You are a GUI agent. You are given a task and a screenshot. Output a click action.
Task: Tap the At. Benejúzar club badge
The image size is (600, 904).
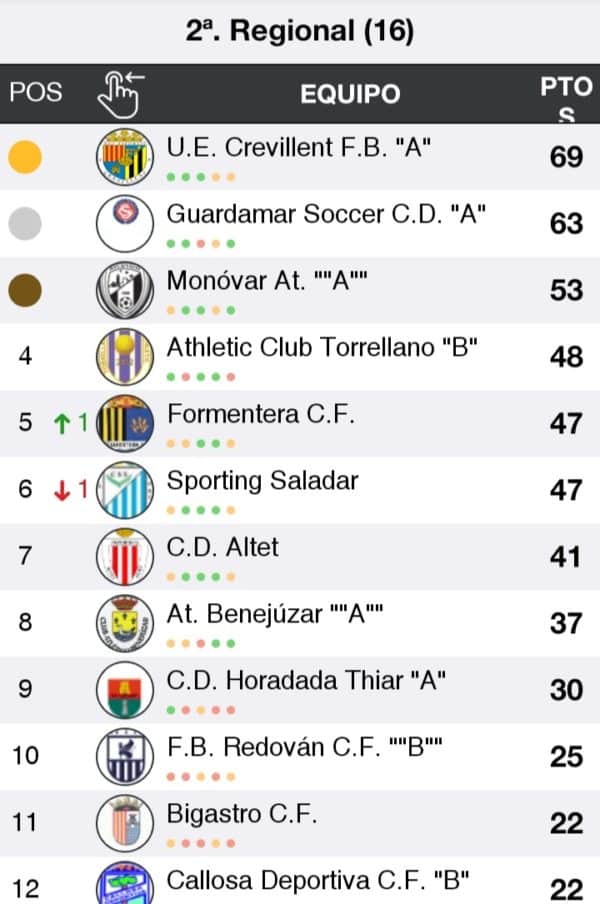[124, 623]
